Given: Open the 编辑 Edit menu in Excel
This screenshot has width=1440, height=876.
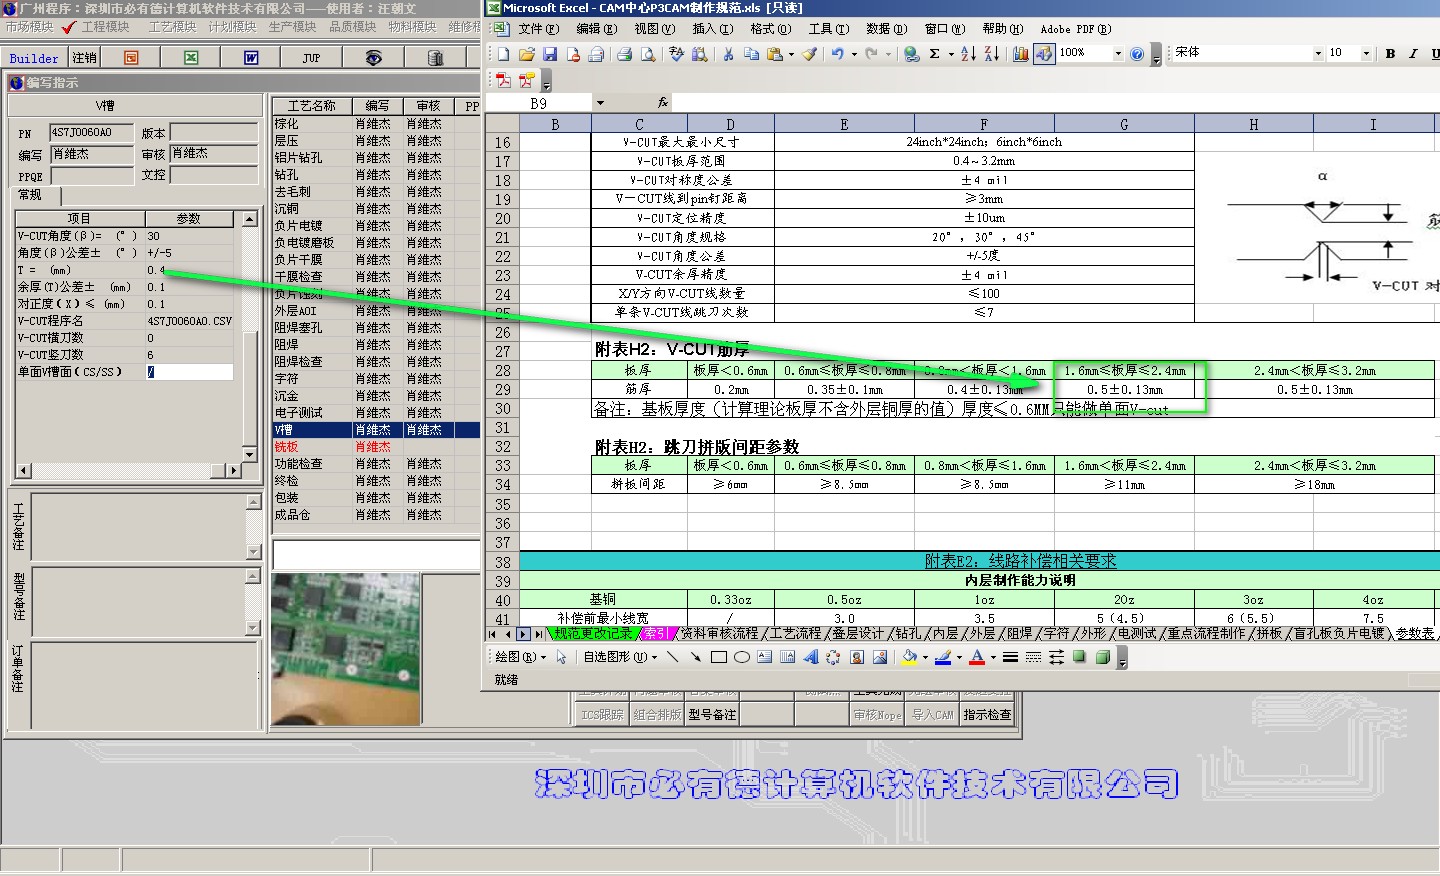Looking at the screenshot, I should [596, 29].
